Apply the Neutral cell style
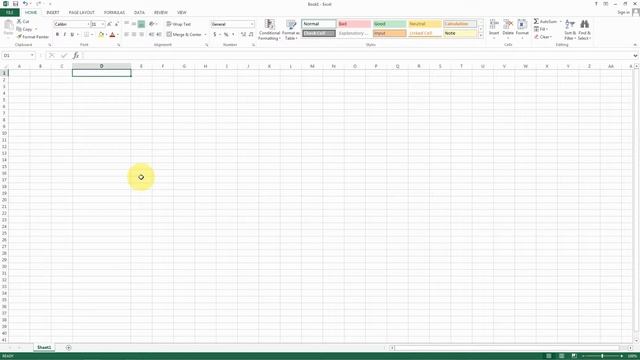The height and width of the screenshot is (360, 640). 424,24
